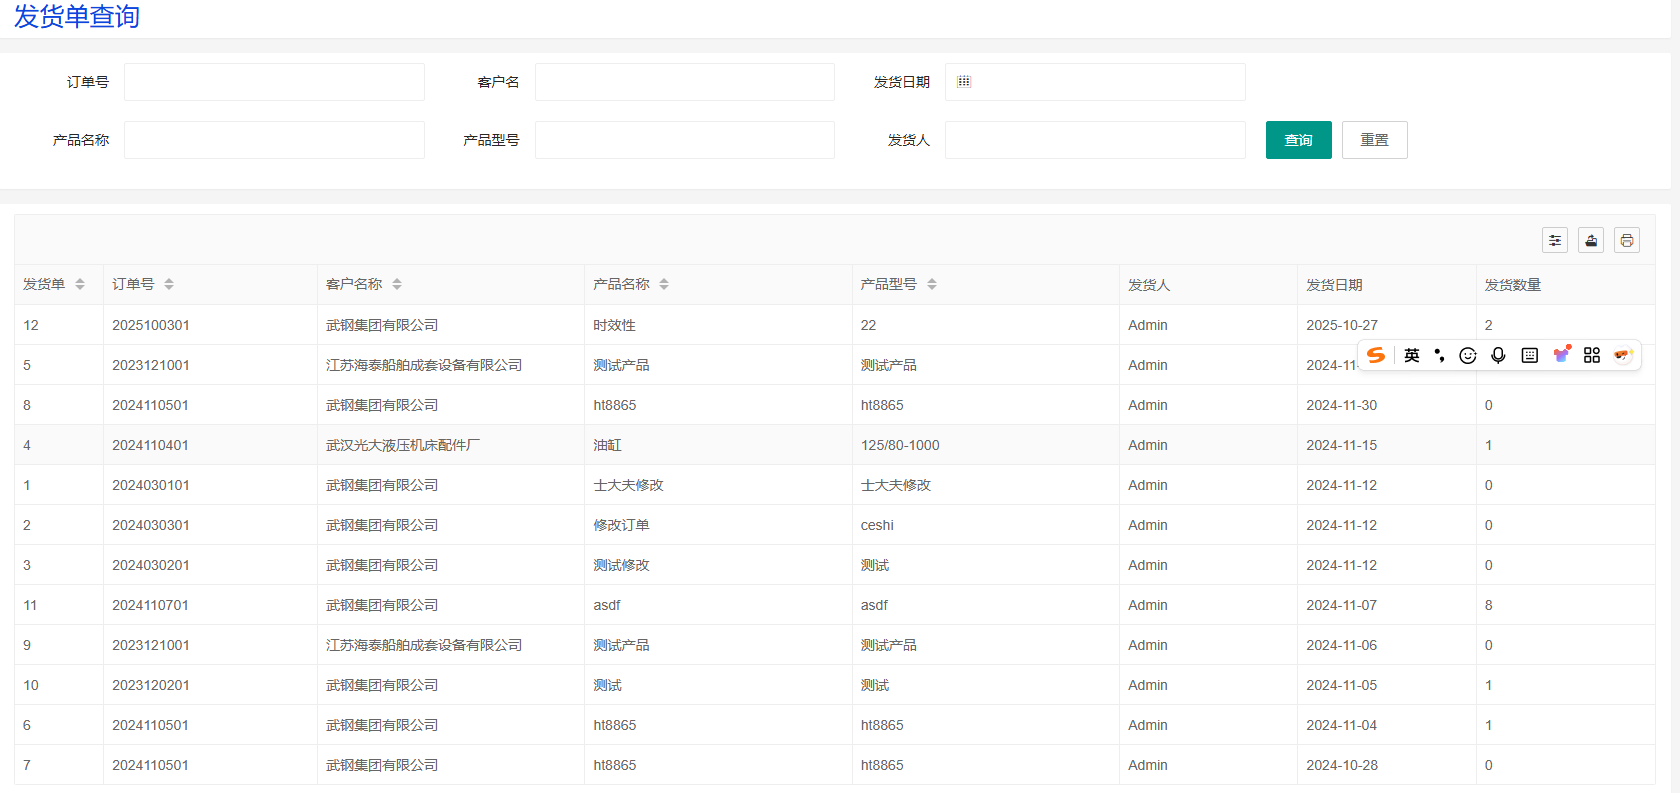Focus the 发货人 input field
This screenshot has height=793, width=1680.
(x=1095, y=140)
